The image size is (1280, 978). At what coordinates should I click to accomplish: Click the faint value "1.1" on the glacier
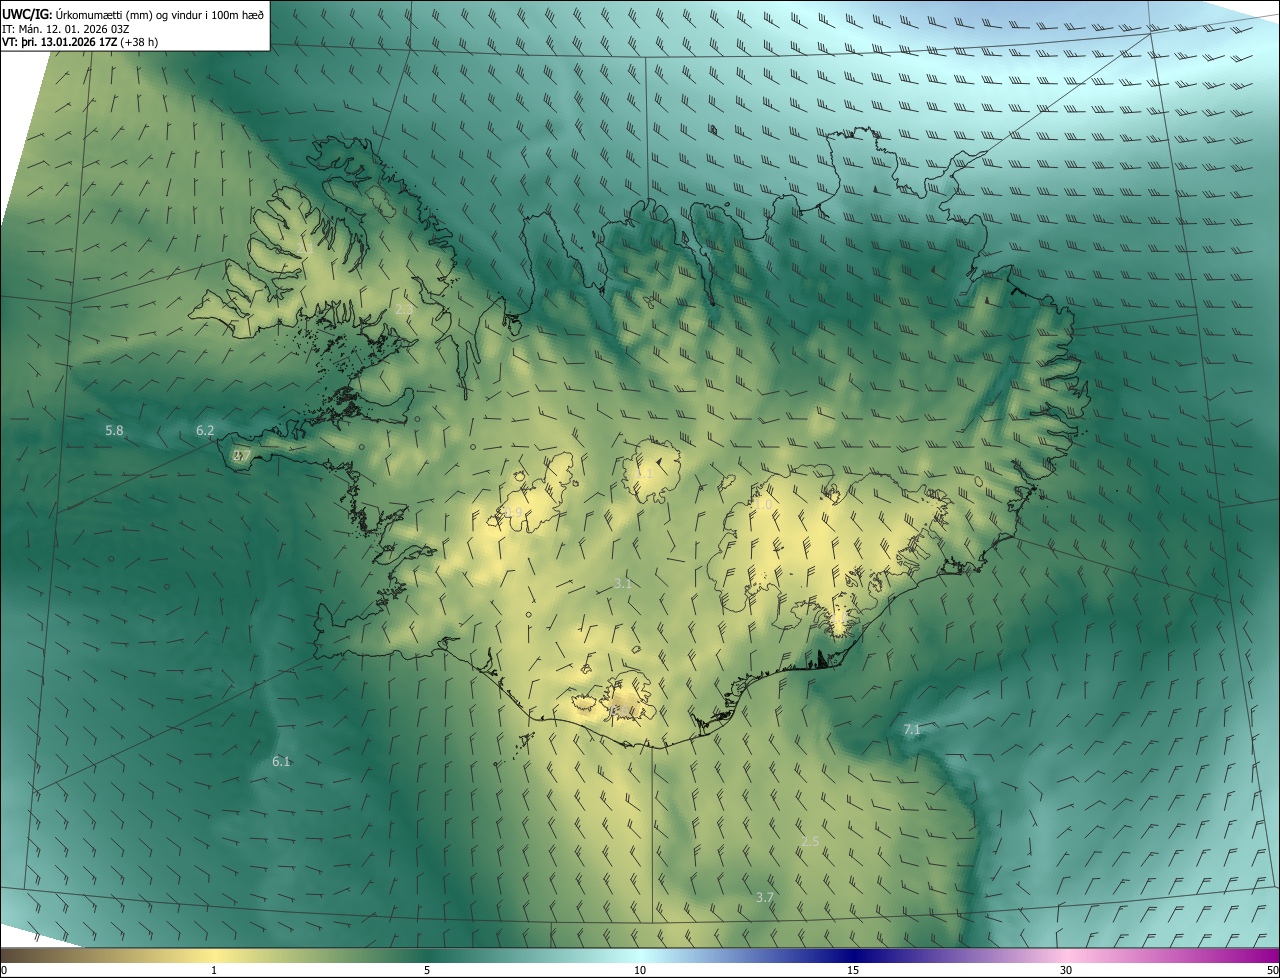coord(643,473)
